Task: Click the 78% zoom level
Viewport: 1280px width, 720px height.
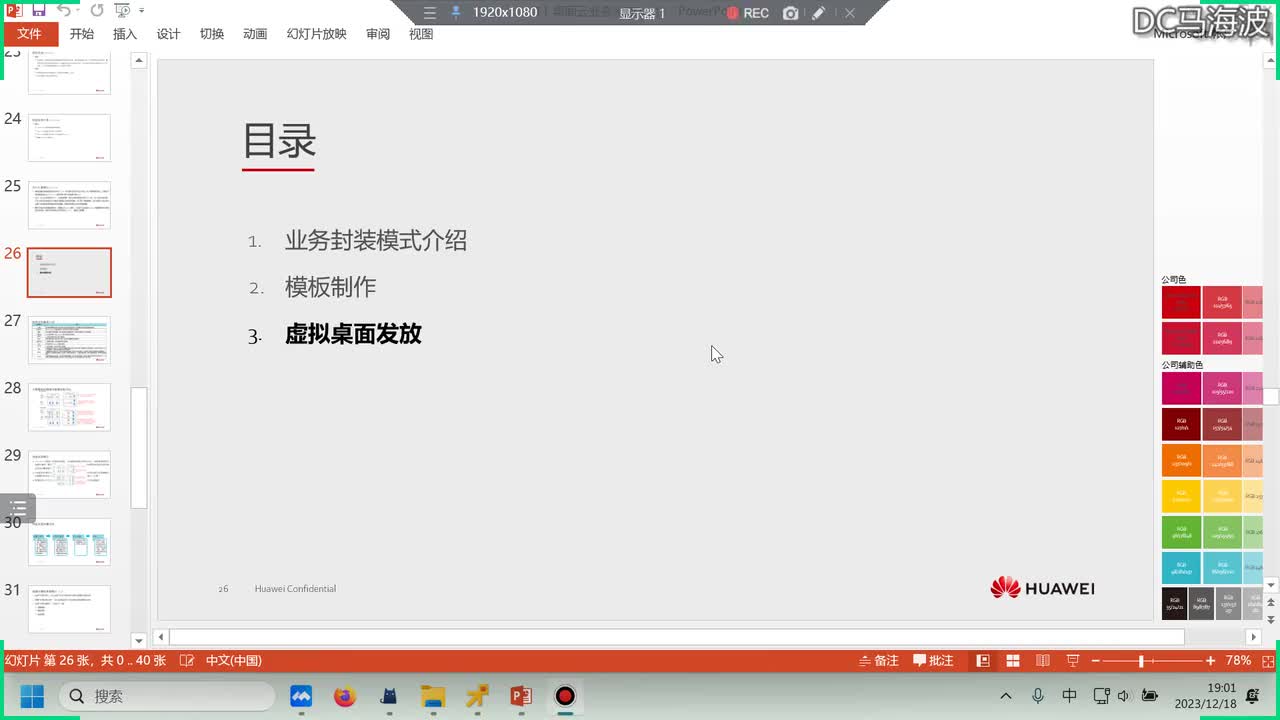Action: point(1238,661)
